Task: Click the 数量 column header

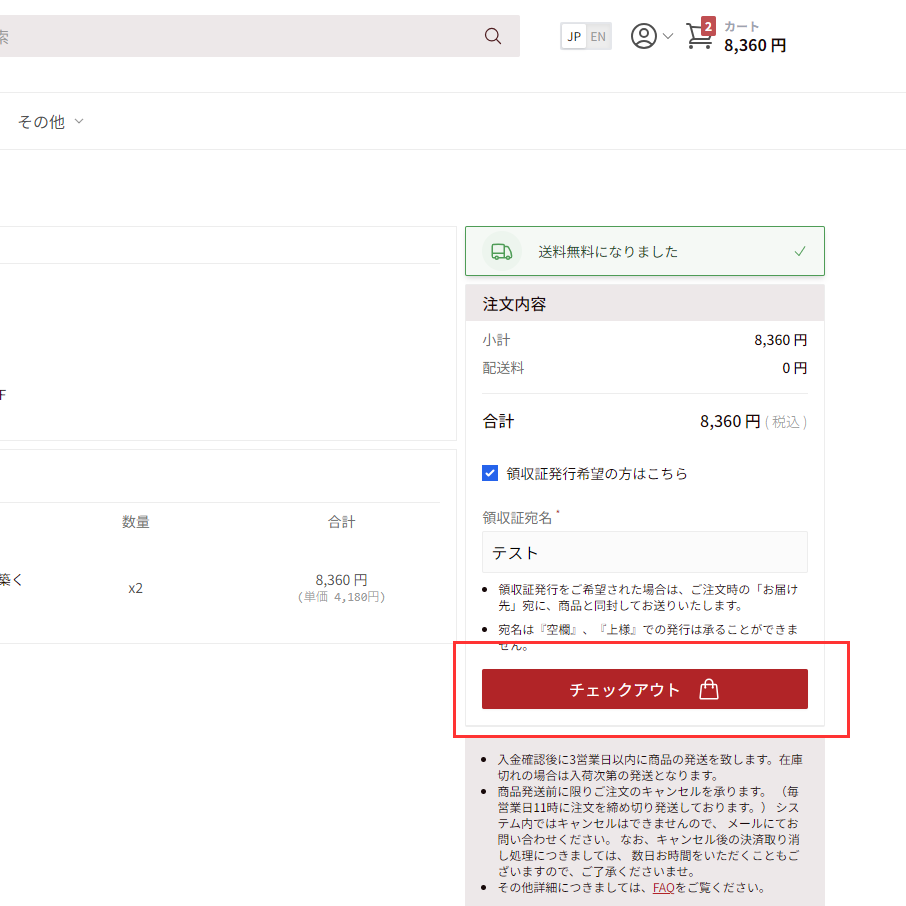Action: click(x=136, y=522)
